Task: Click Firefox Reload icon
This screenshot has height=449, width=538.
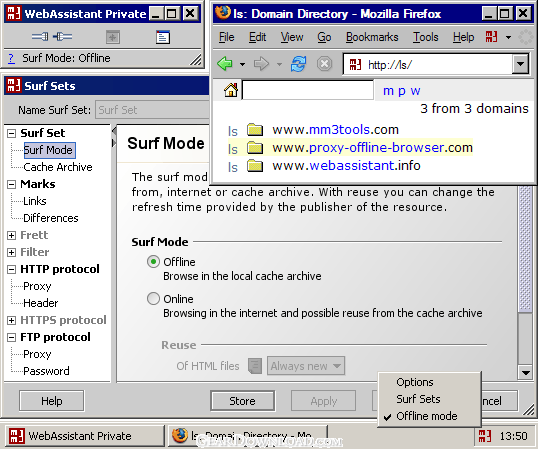Action: click(x=299, y=64)
